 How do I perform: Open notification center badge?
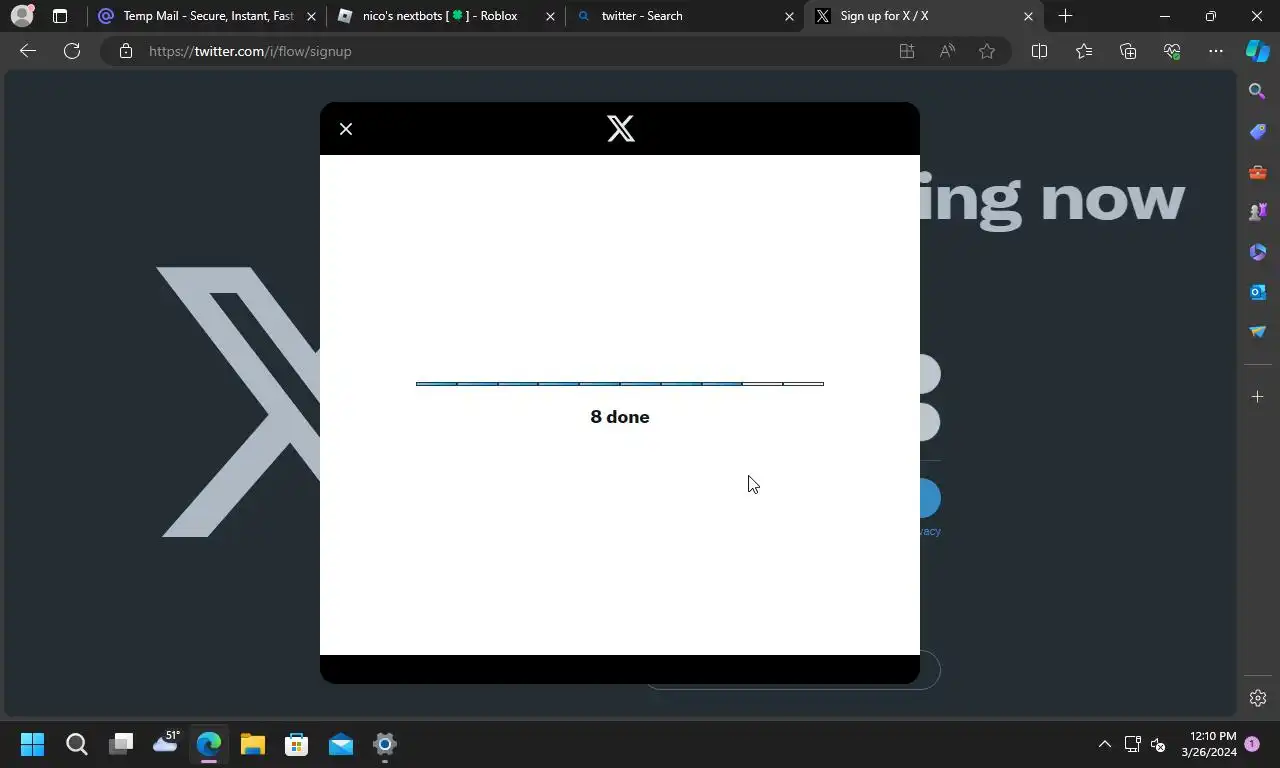1252,744
